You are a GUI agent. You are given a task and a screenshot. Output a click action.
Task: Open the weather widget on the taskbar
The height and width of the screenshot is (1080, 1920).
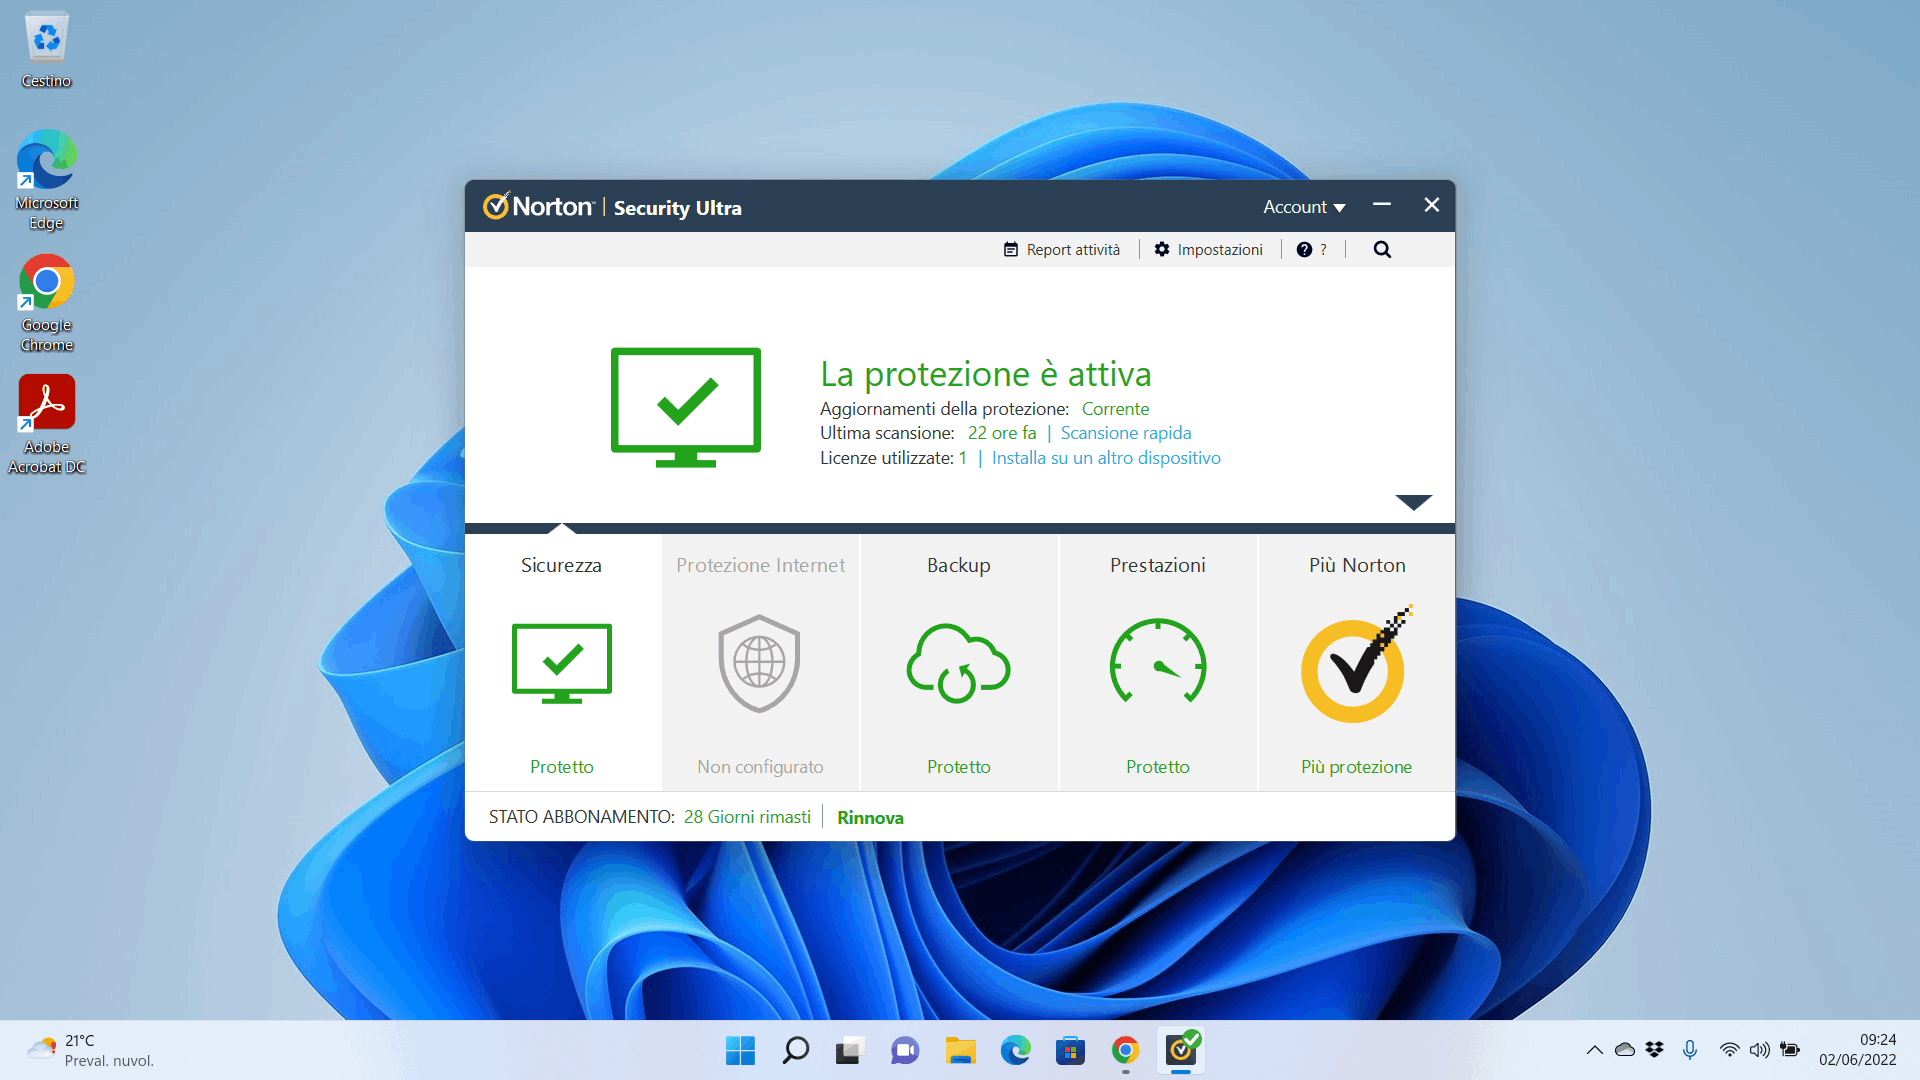[90, 1050]
